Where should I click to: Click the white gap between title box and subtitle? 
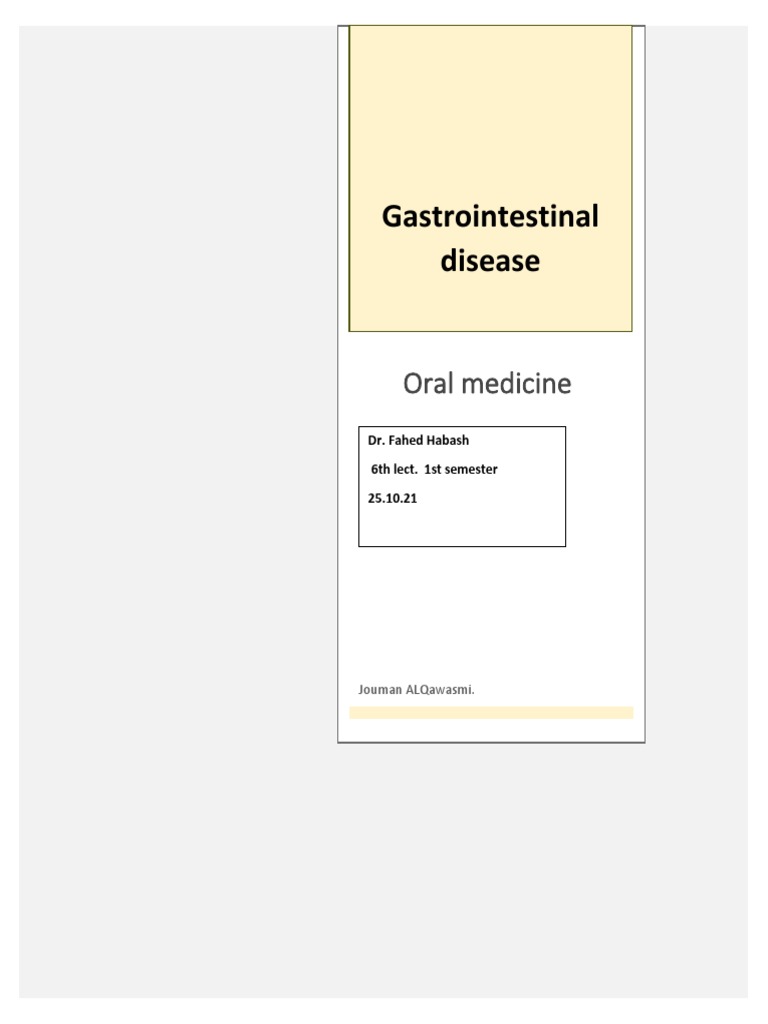click(x=490, y=348)
